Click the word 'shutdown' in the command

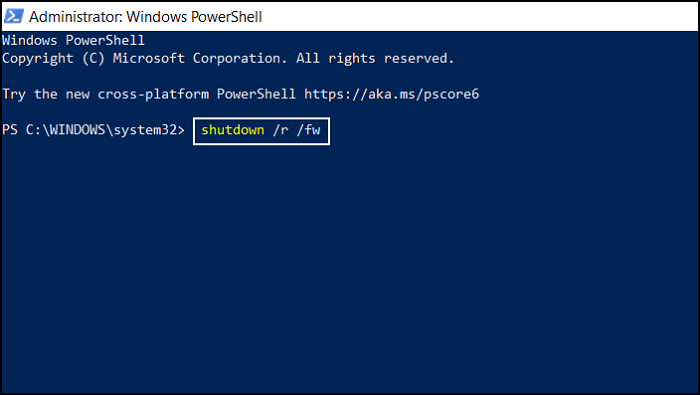pos(233,130)
